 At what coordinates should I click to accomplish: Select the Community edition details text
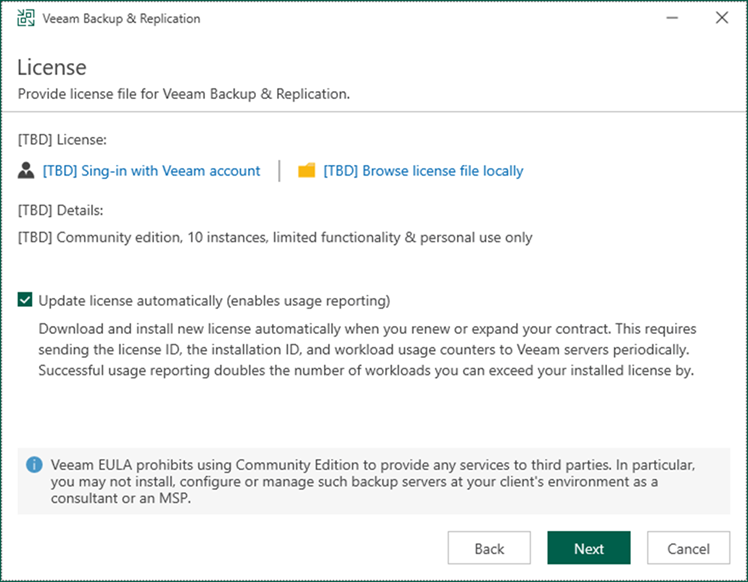click(x=275, y=238)
